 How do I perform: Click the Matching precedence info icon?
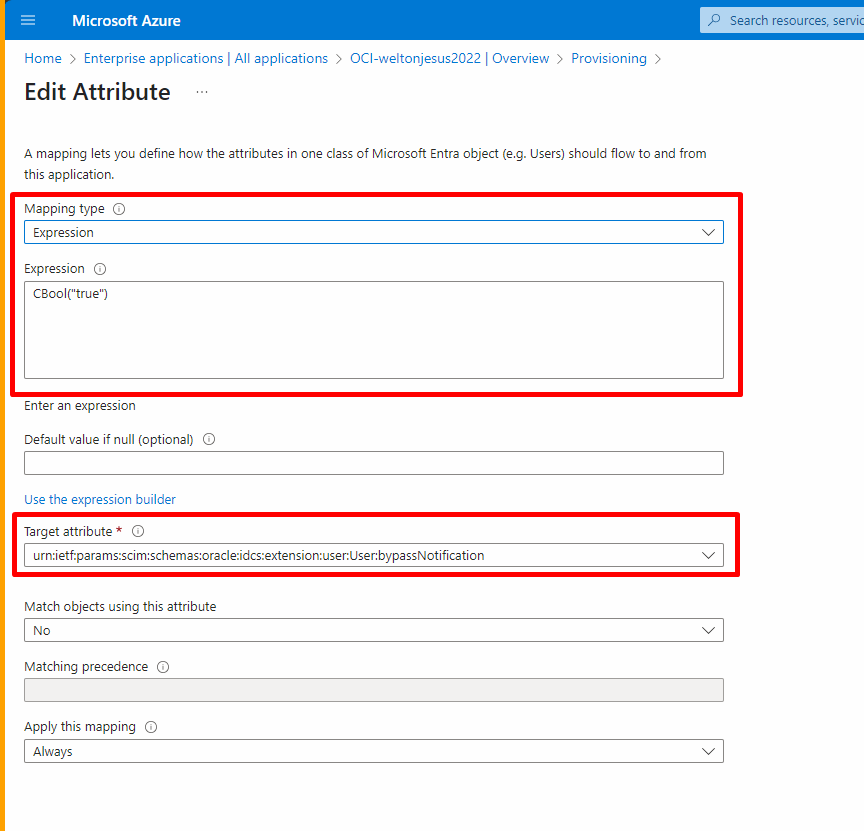point(163,667)
